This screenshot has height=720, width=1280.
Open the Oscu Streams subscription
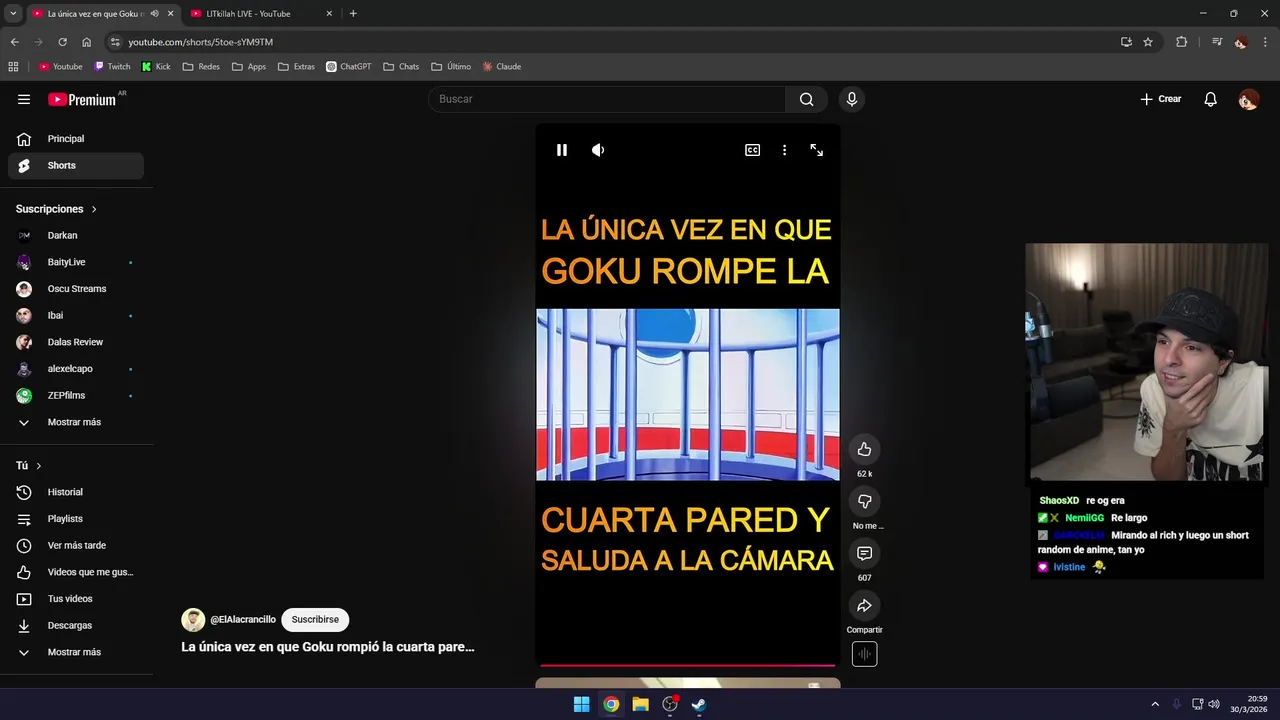tap(76, 289)
